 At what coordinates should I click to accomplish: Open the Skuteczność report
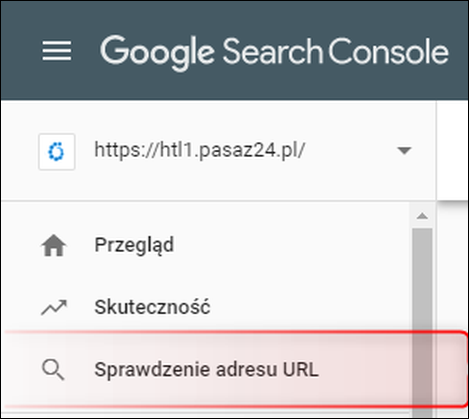coord(206,307)
